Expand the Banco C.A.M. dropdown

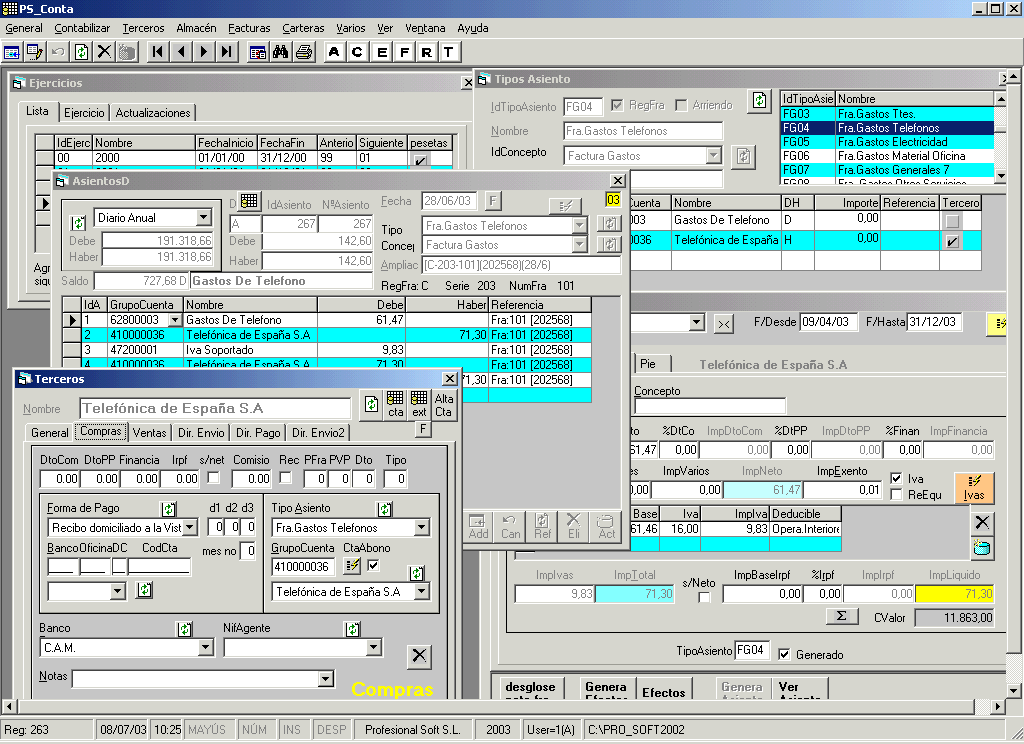(205, 648)
